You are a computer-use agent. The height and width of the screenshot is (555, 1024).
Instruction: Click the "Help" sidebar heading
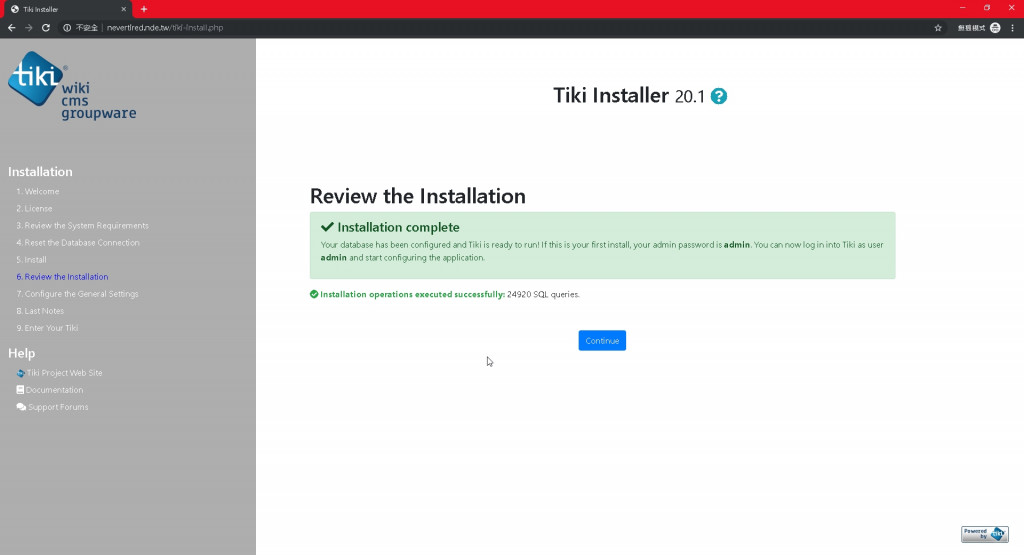click(22, 353)
